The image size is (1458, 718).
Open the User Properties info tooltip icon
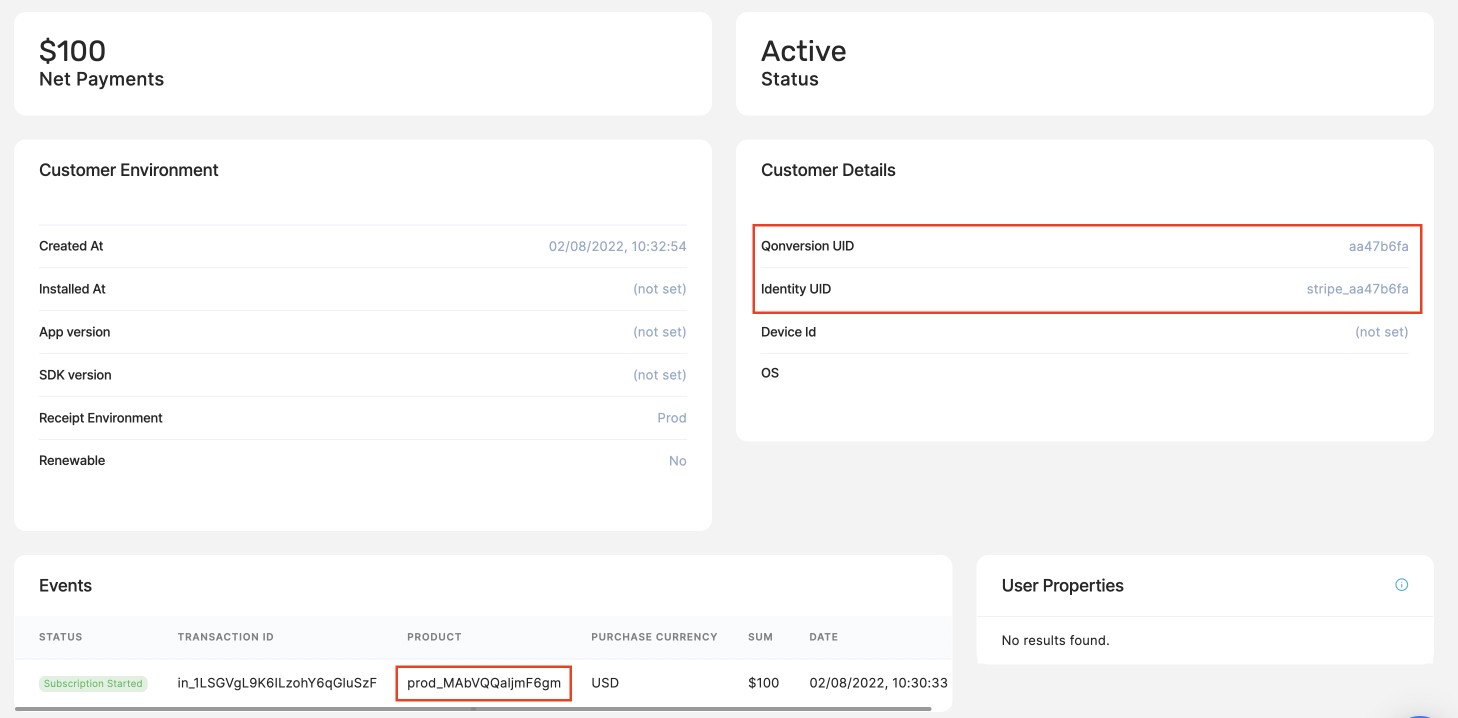(x=1400, y=584)
